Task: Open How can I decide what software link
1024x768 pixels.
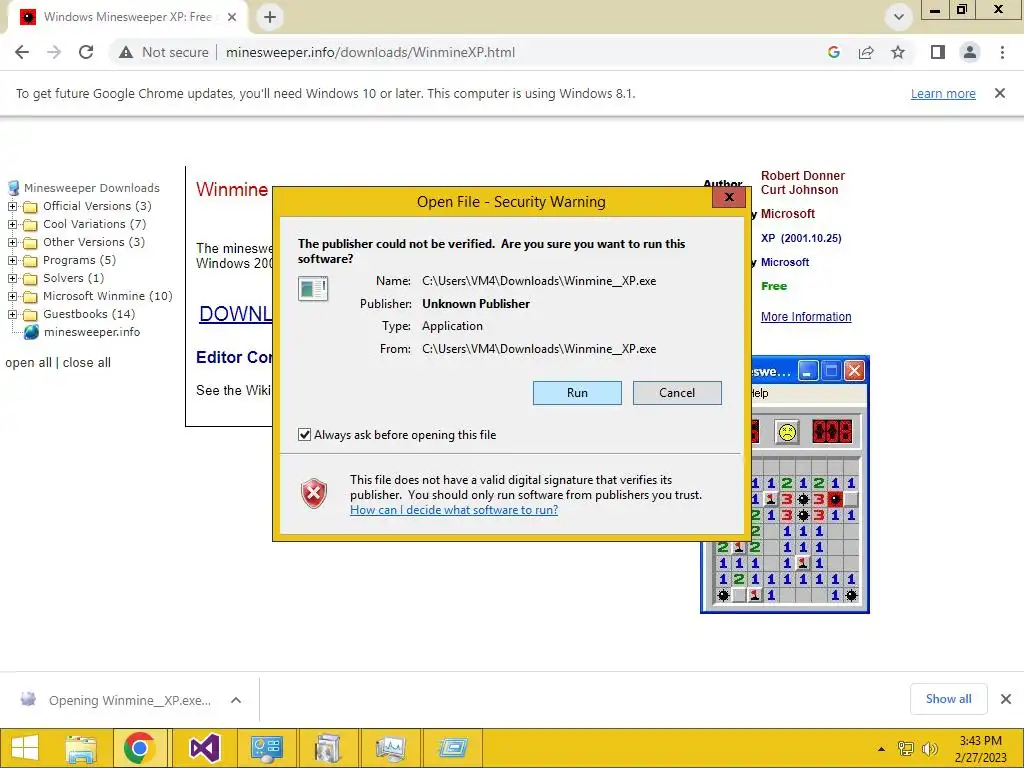Action: [x=454, y=510]
